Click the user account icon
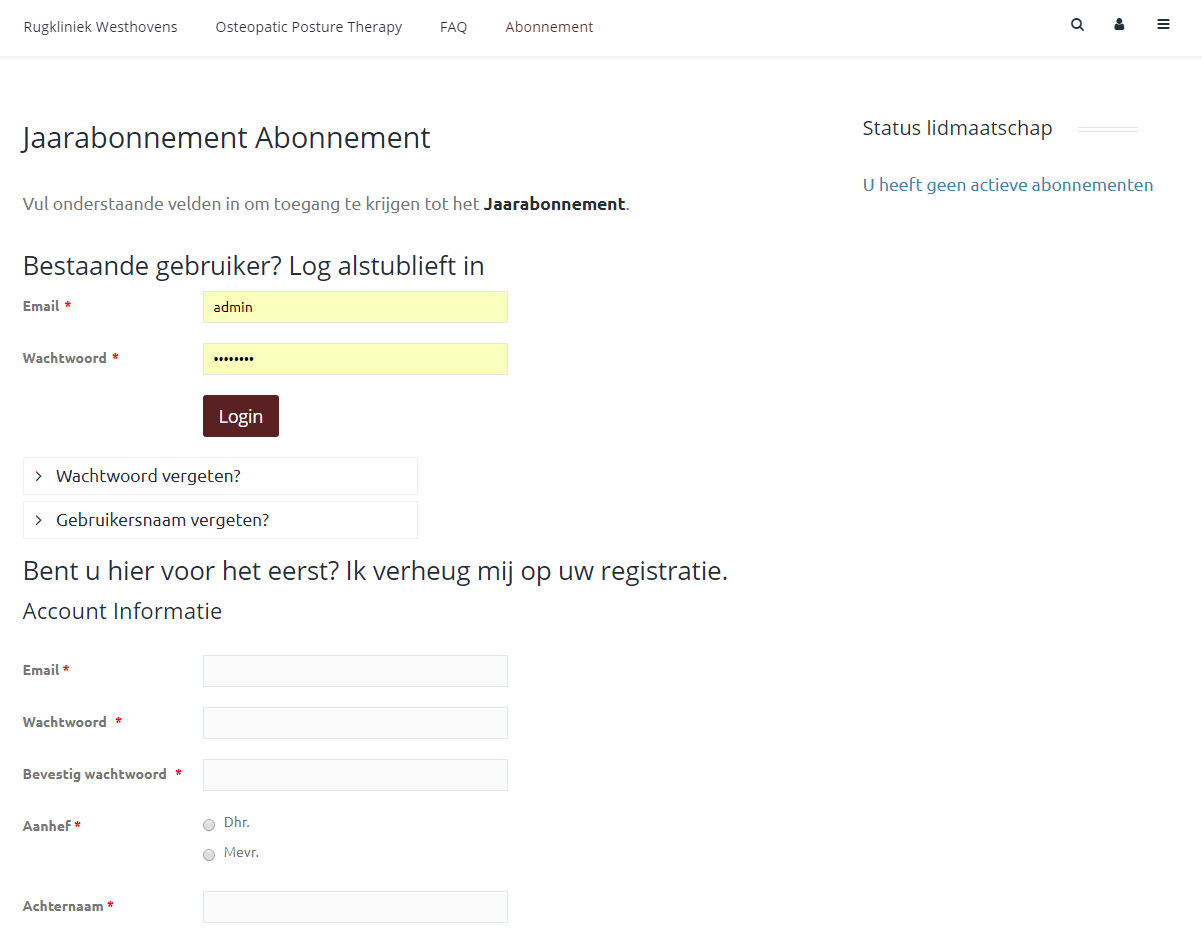Screen dimensions: 1202x940 coord(1120,25)
